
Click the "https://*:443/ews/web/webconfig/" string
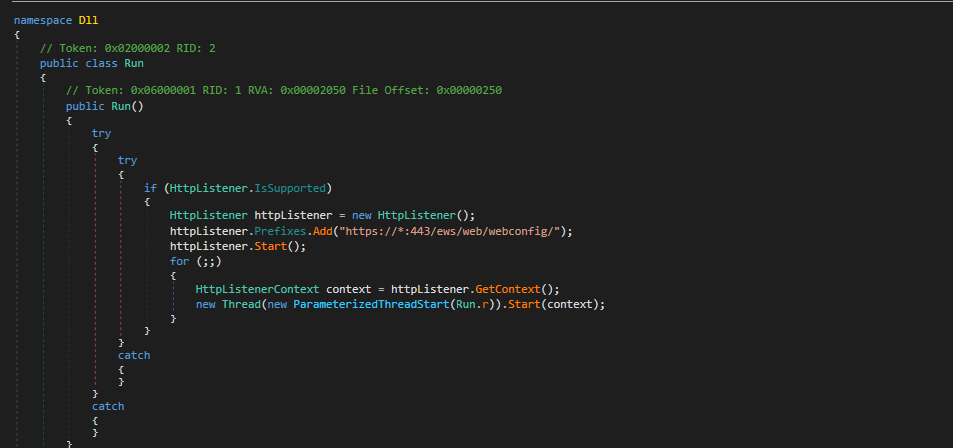point(452,232)
